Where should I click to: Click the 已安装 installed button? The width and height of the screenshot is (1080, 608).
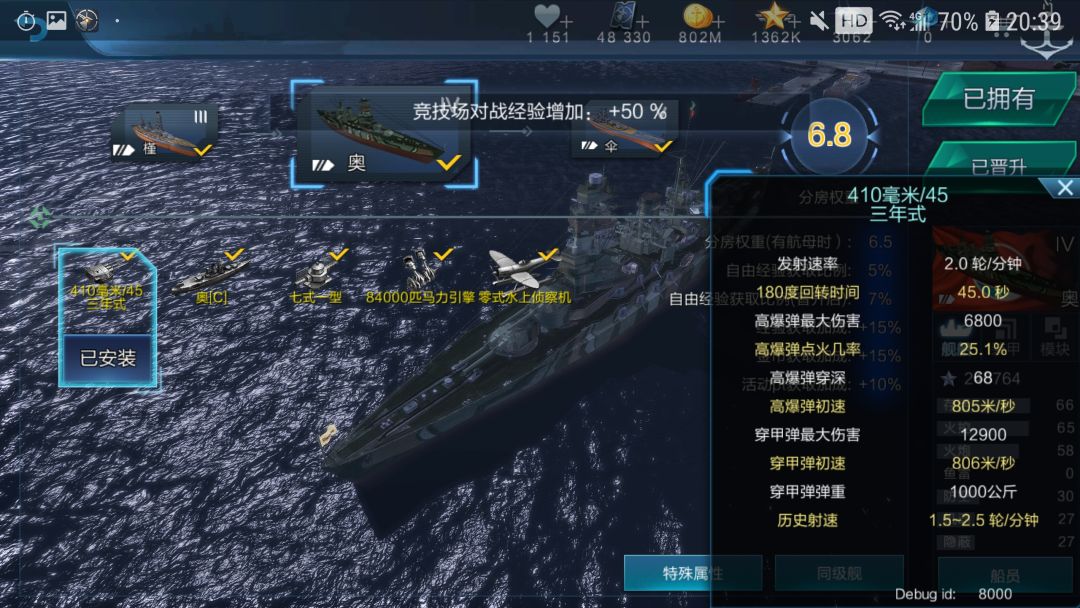point(107,358)
